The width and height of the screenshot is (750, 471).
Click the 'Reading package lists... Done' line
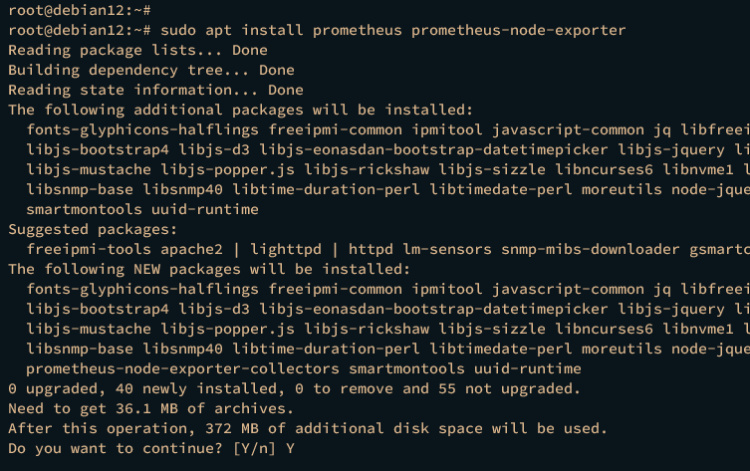pos(138,50)
